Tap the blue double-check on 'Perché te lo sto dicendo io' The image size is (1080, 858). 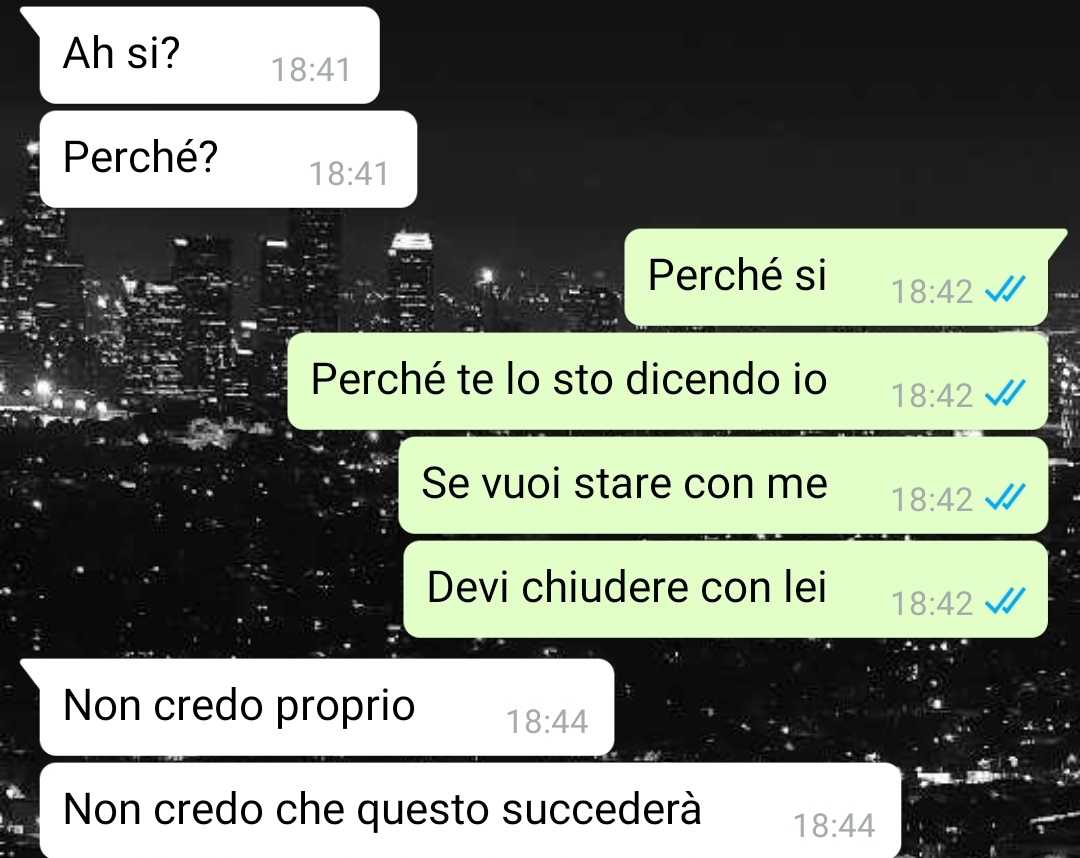[x=1005, y=393]
